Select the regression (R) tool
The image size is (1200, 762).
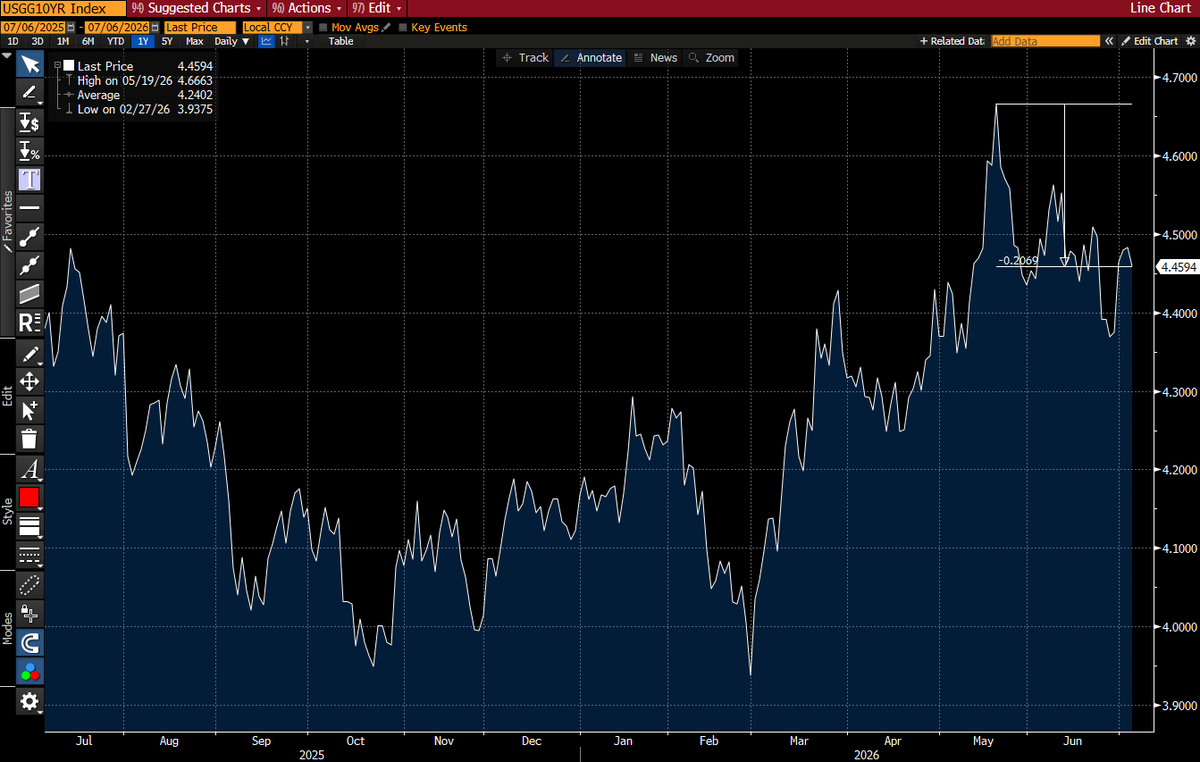(30, 323)
